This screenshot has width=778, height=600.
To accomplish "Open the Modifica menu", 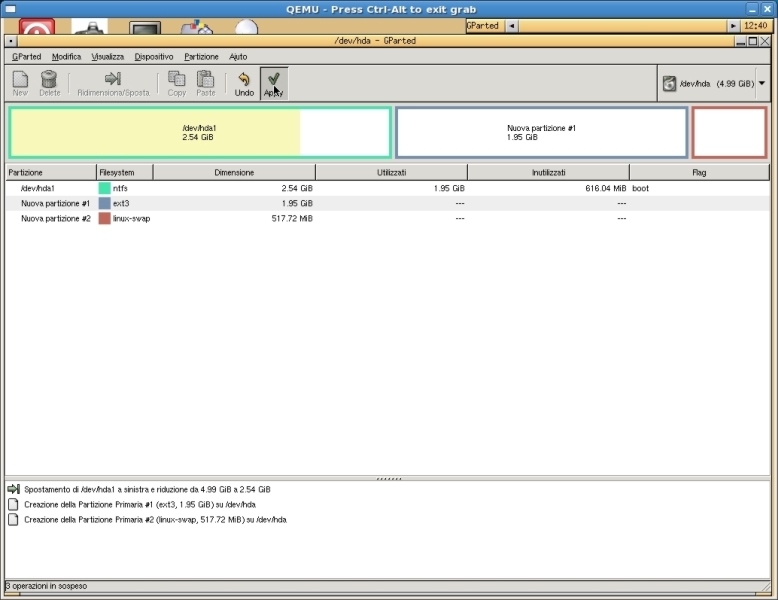I will click(x=66, y=57).
